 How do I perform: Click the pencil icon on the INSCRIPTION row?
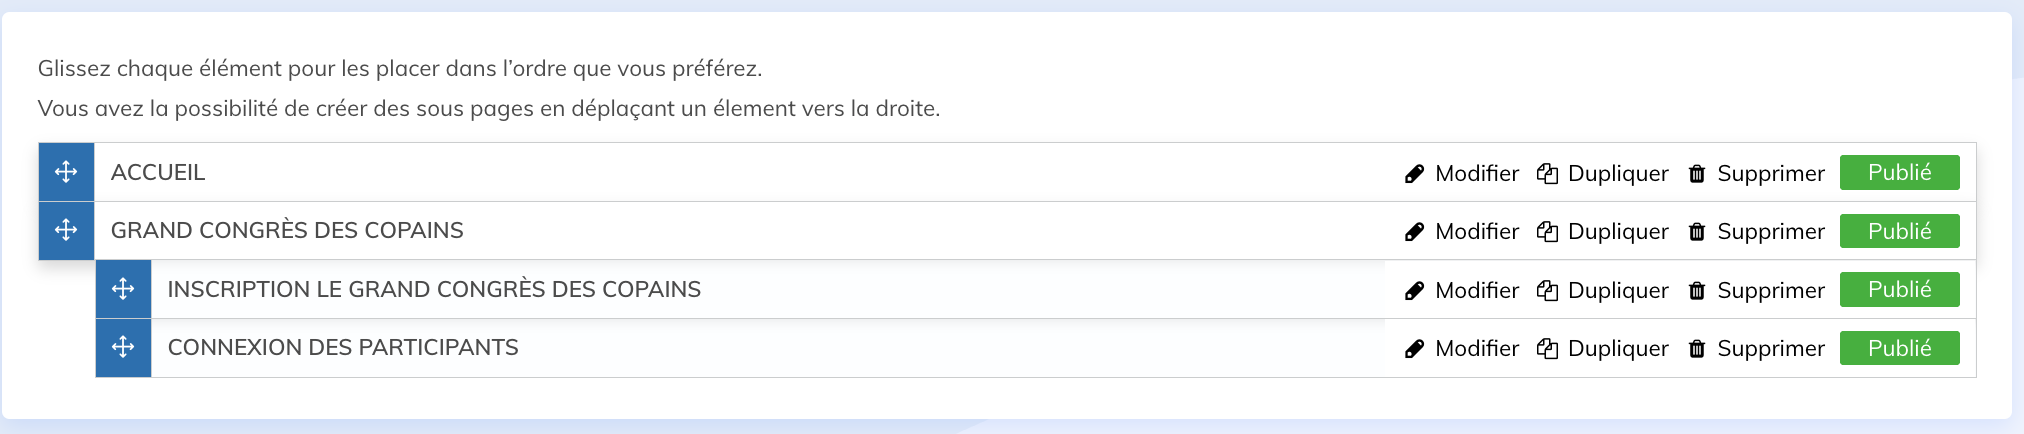coord(1414,291)
